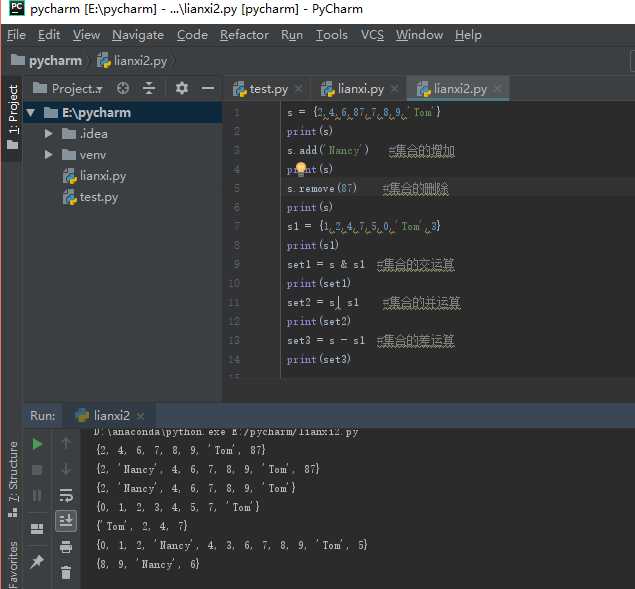Open the Help menu
This screenshot has height=589, width=635.
[468, 35]
